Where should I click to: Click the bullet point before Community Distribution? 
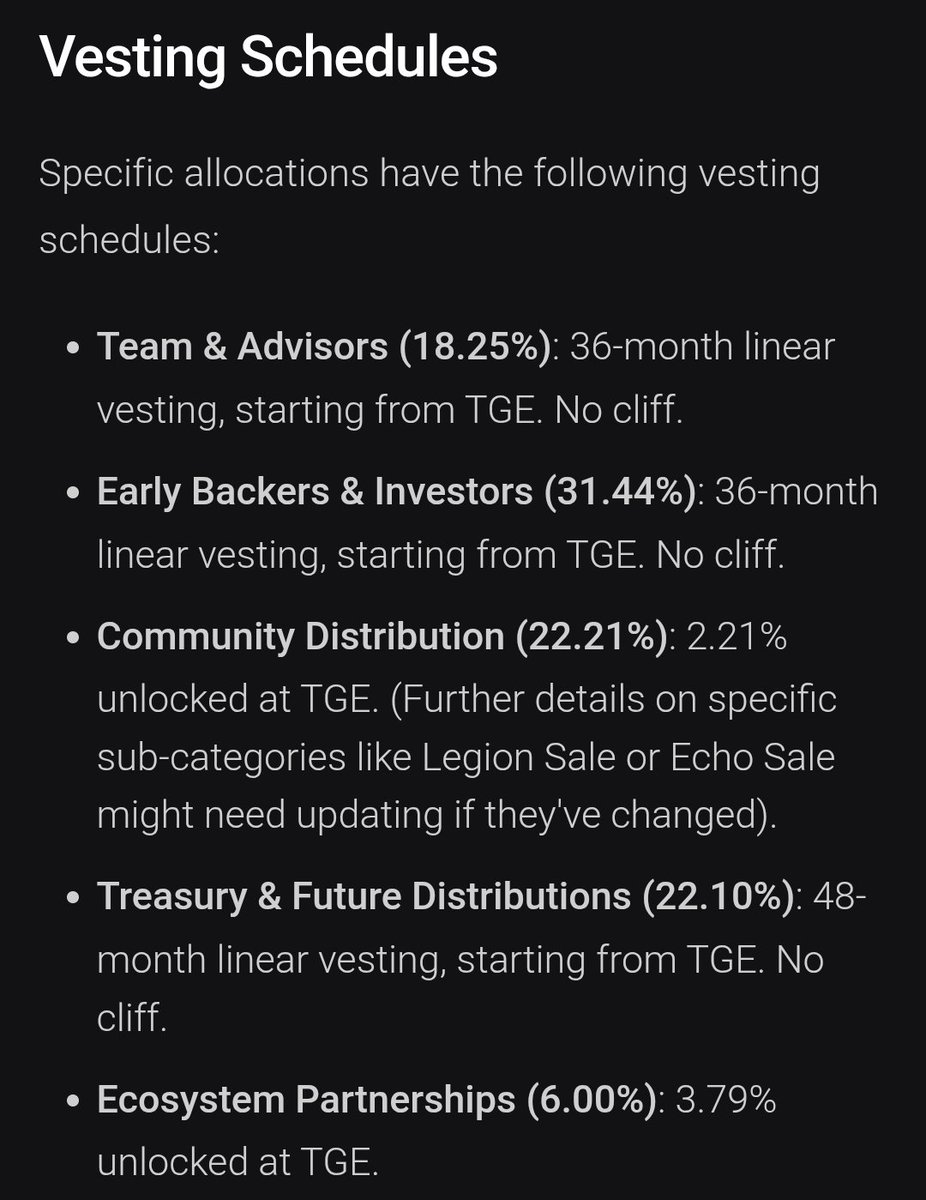(x=70, y=639)
